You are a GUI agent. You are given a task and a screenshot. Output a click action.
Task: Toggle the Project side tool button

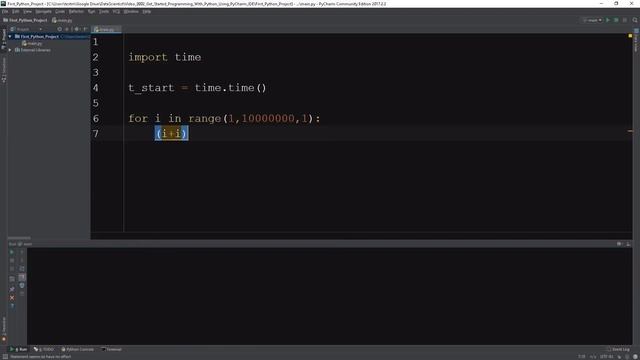[4, 38]
